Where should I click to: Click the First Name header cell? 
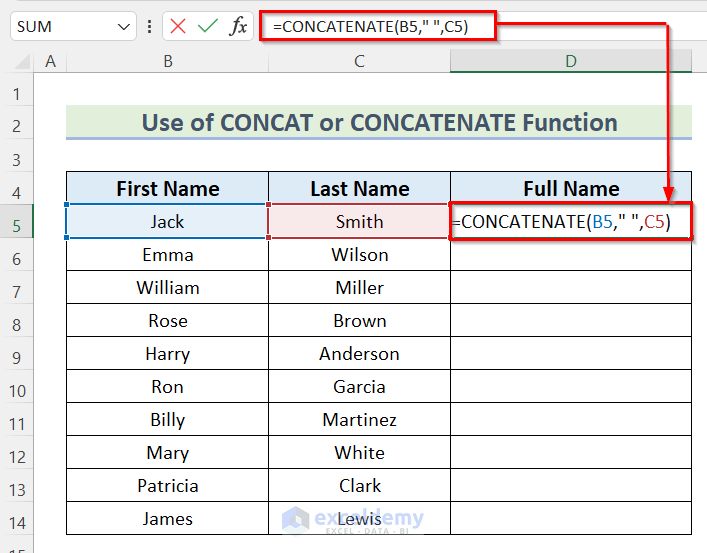[167, 189]
